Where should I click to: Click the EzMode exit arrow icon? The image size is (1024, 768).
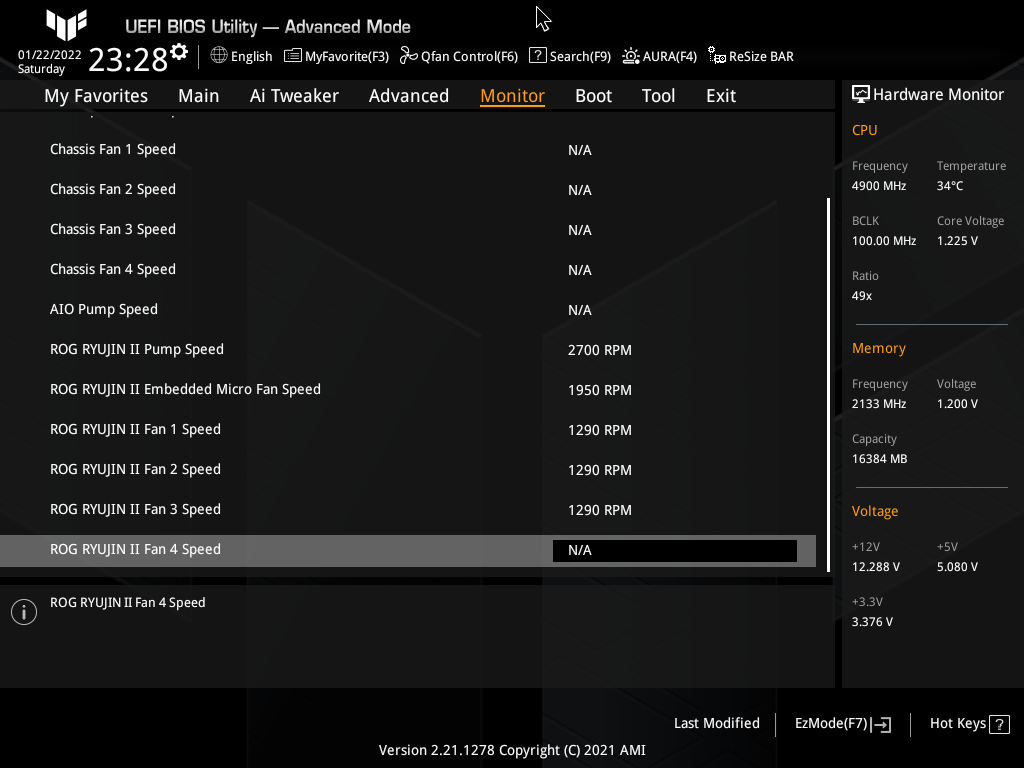tap(881, 724)
